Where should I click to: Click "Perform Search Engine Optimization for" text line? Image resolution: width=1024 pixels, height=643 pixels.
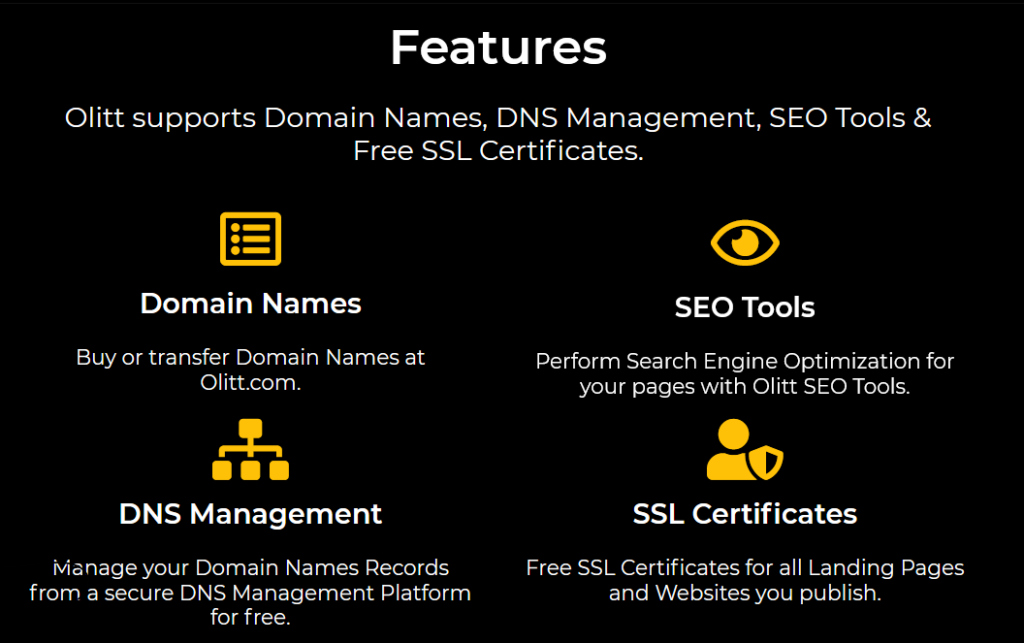point(744,361)
